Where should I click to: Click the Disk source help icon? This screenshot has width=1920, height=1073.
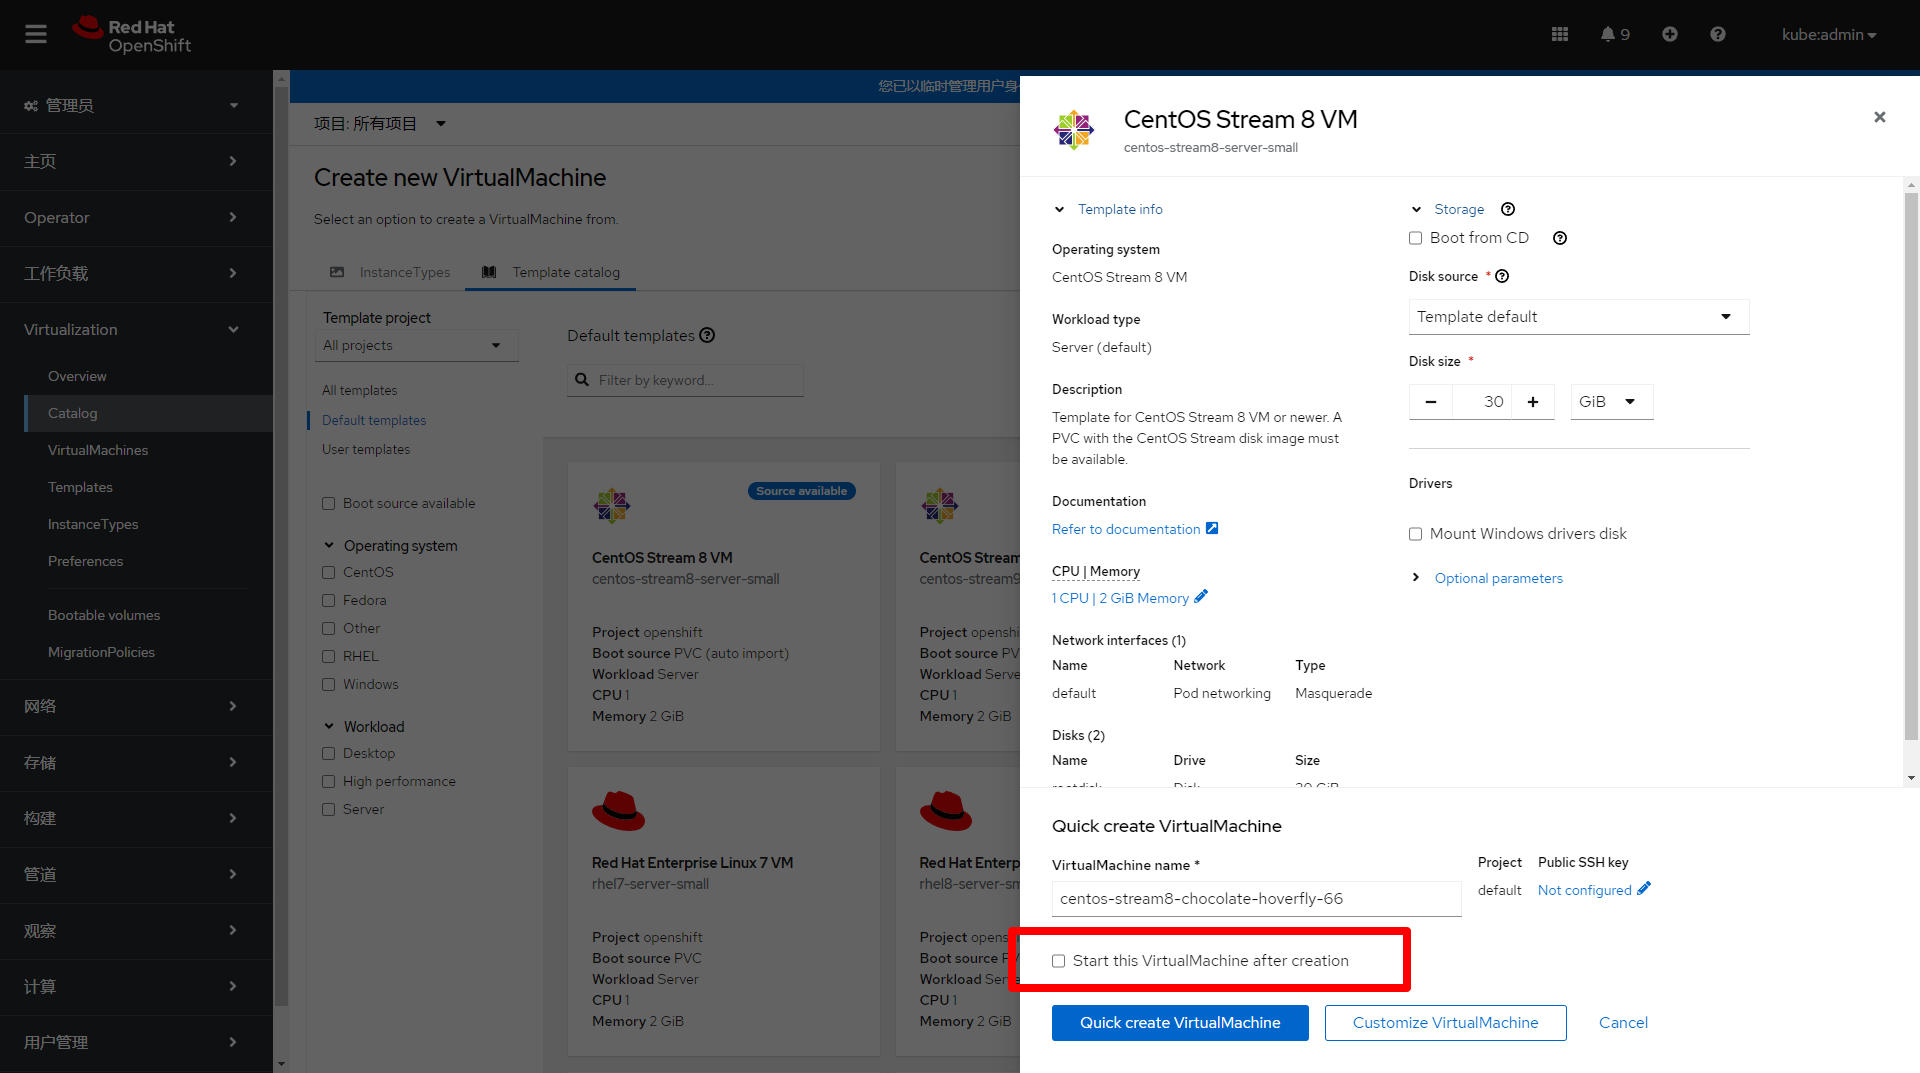pyautogui.click(x=1501, y=276)
